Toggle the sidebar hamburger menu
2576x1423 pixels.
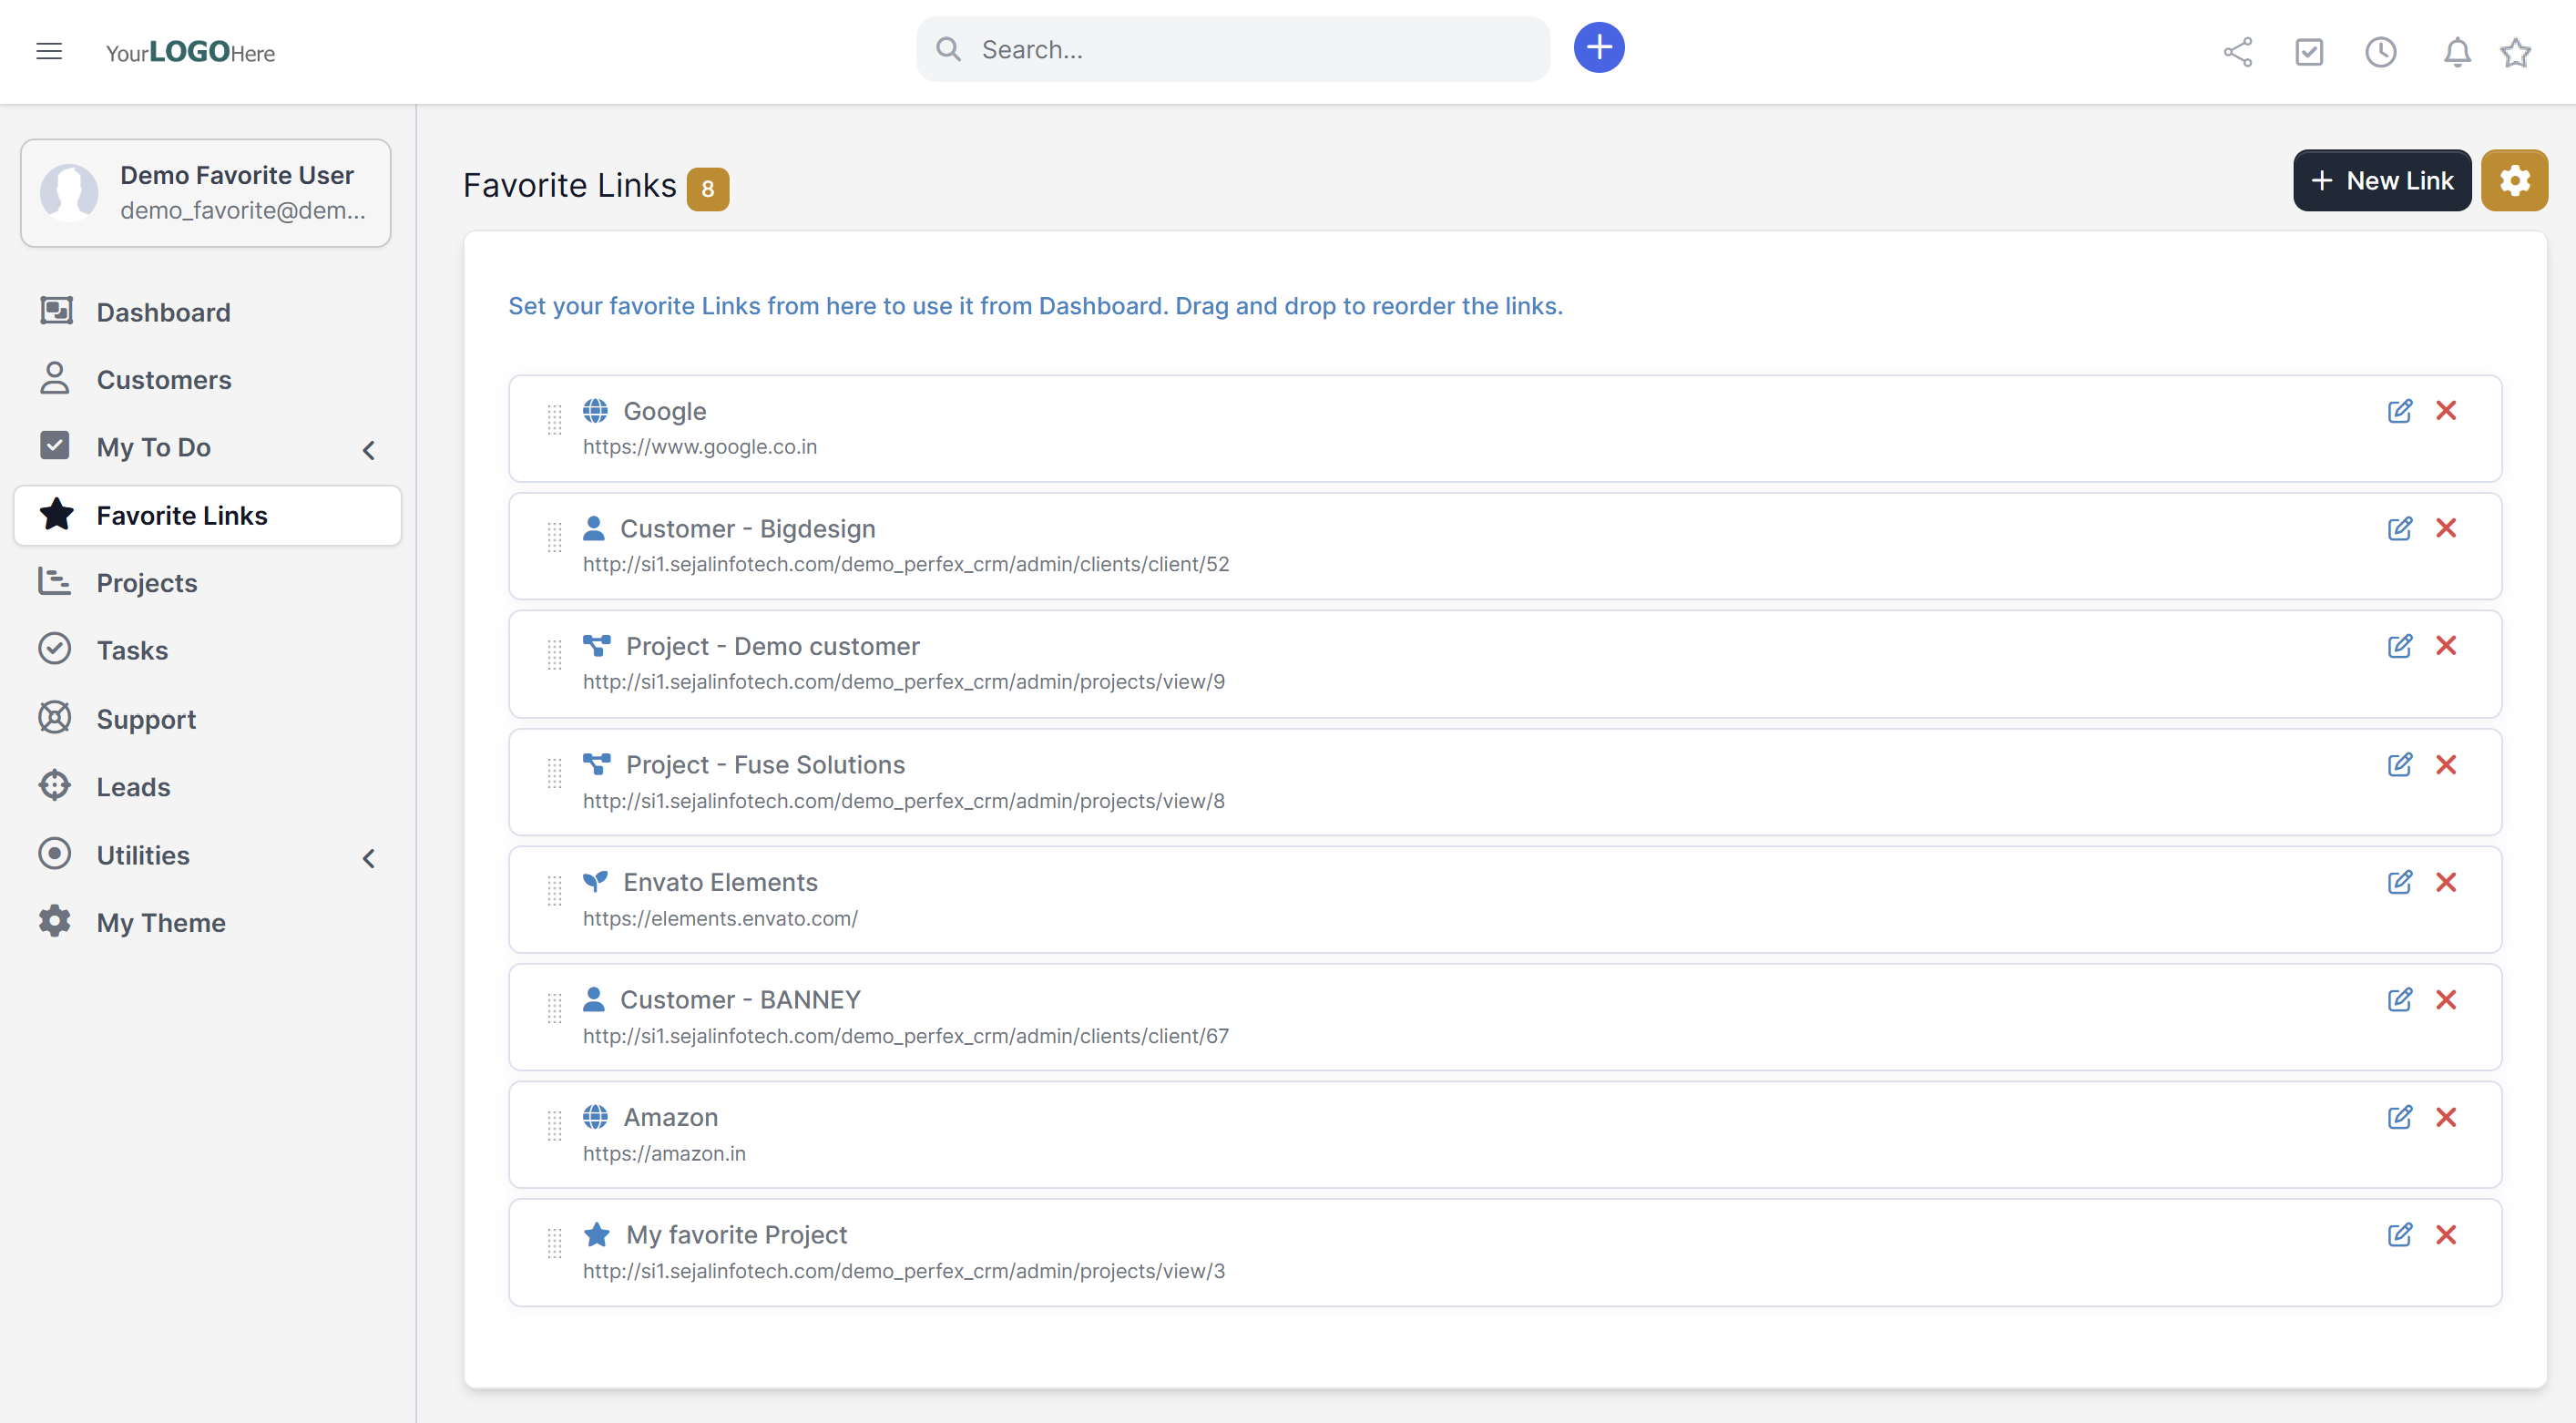(49, 51)
